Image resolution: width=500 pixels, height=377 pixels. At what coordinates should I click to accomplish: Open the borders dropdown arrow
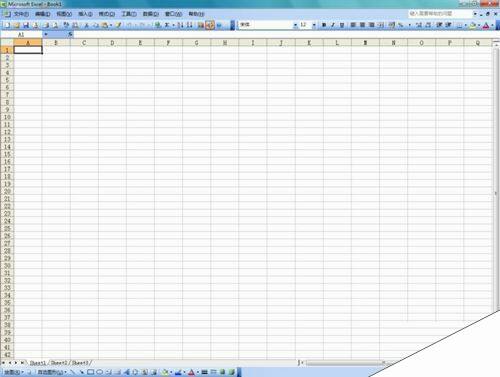466,25
